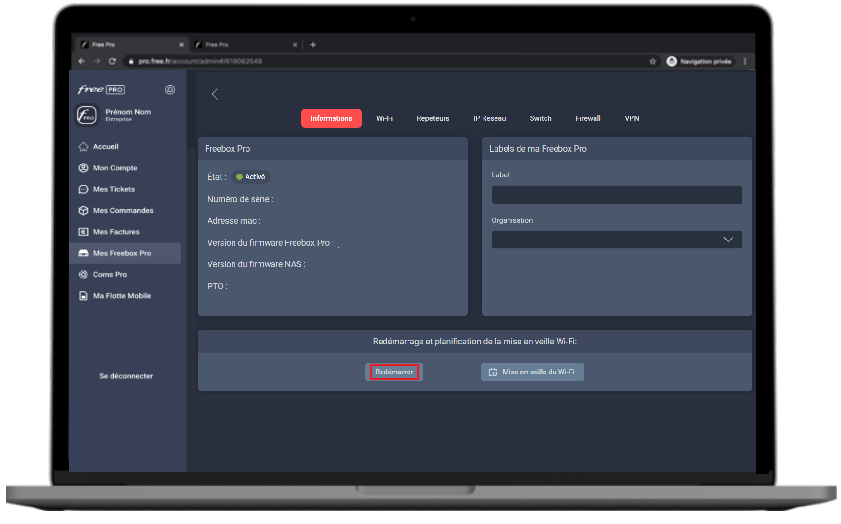Bookmark the page with star icon
The image size is (841, 524).
point(653,61)
